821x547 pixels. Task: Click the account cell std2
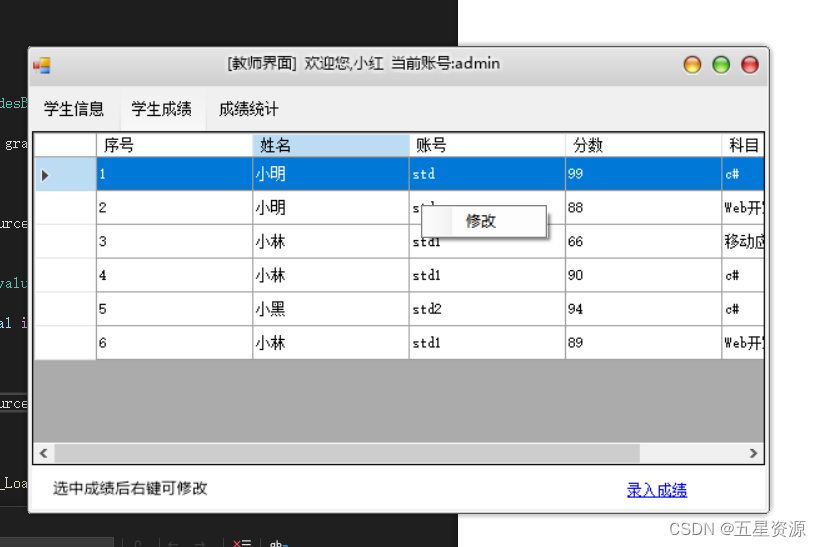pyautogui.click(x=487, y=309)
